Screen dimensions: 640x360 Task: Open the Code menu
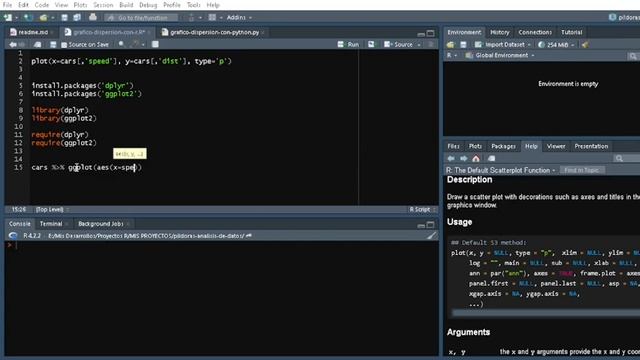pos(42,5)
